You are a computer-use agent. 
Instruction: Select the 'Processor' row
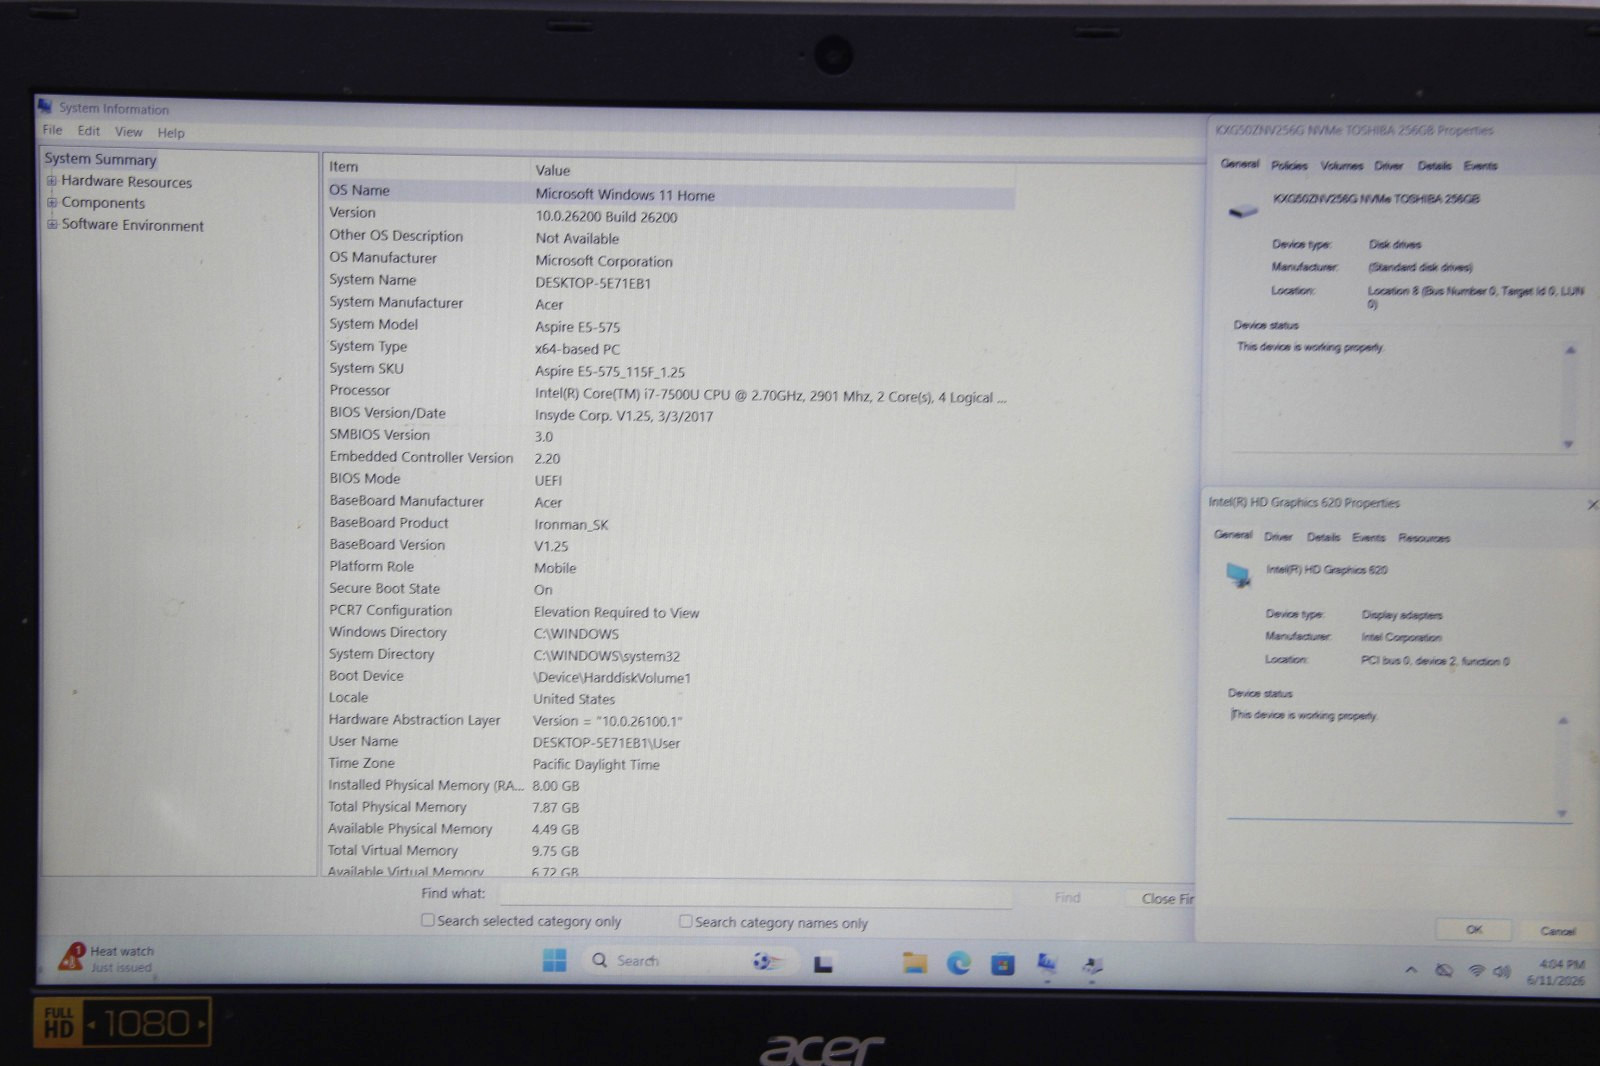pyautogui.click(x=670, y=393)
